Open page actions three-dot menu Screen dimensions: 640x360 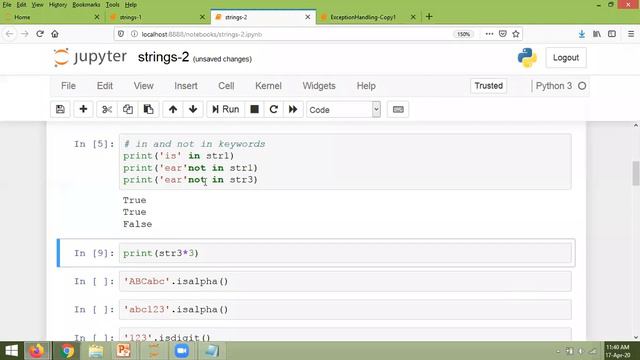click(489, 34)
